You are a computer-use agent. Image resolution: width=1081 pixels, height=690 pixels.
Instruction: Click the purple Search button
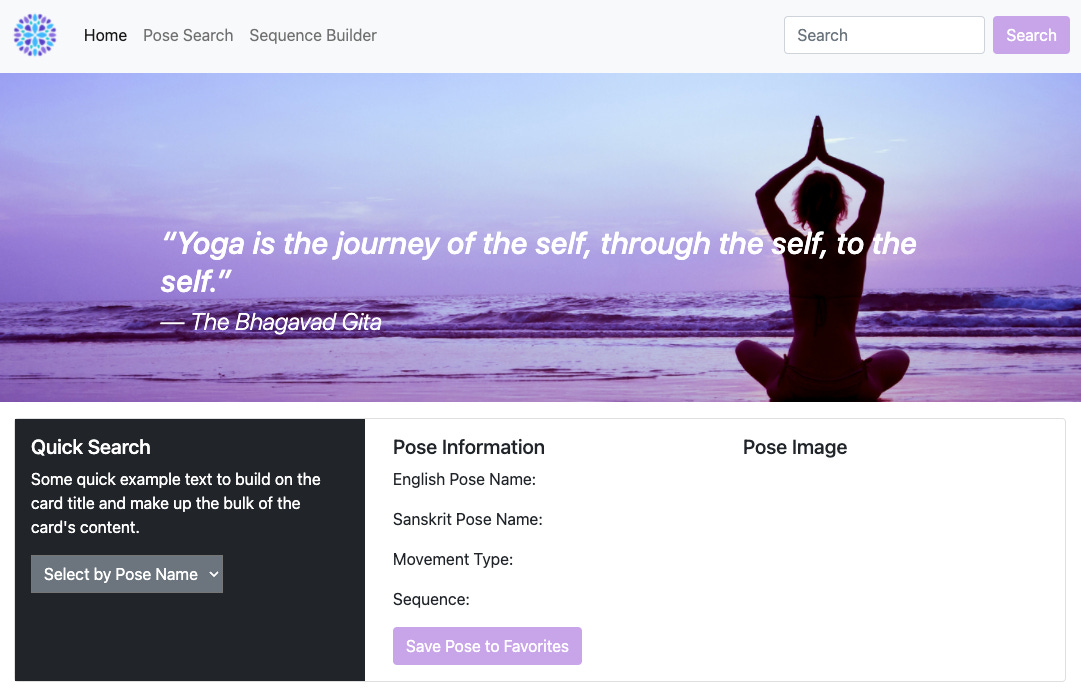click(x=1031, y=35)
